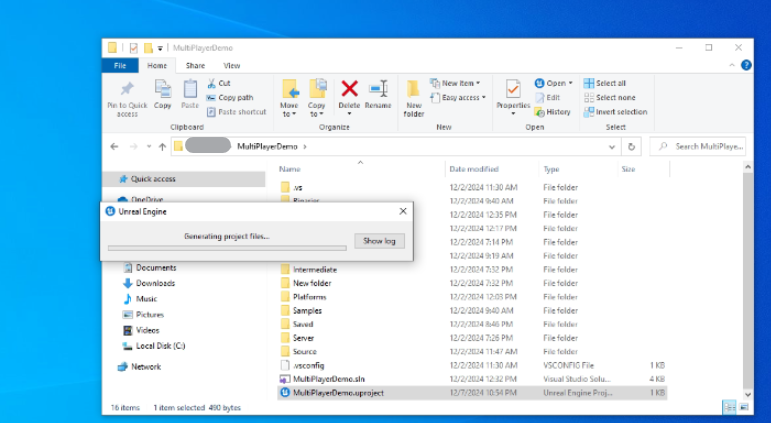This screenshot has width=771, height=423.
Task: Click the Properties icon in the ribbon
Action: click(x=513, y=92)
